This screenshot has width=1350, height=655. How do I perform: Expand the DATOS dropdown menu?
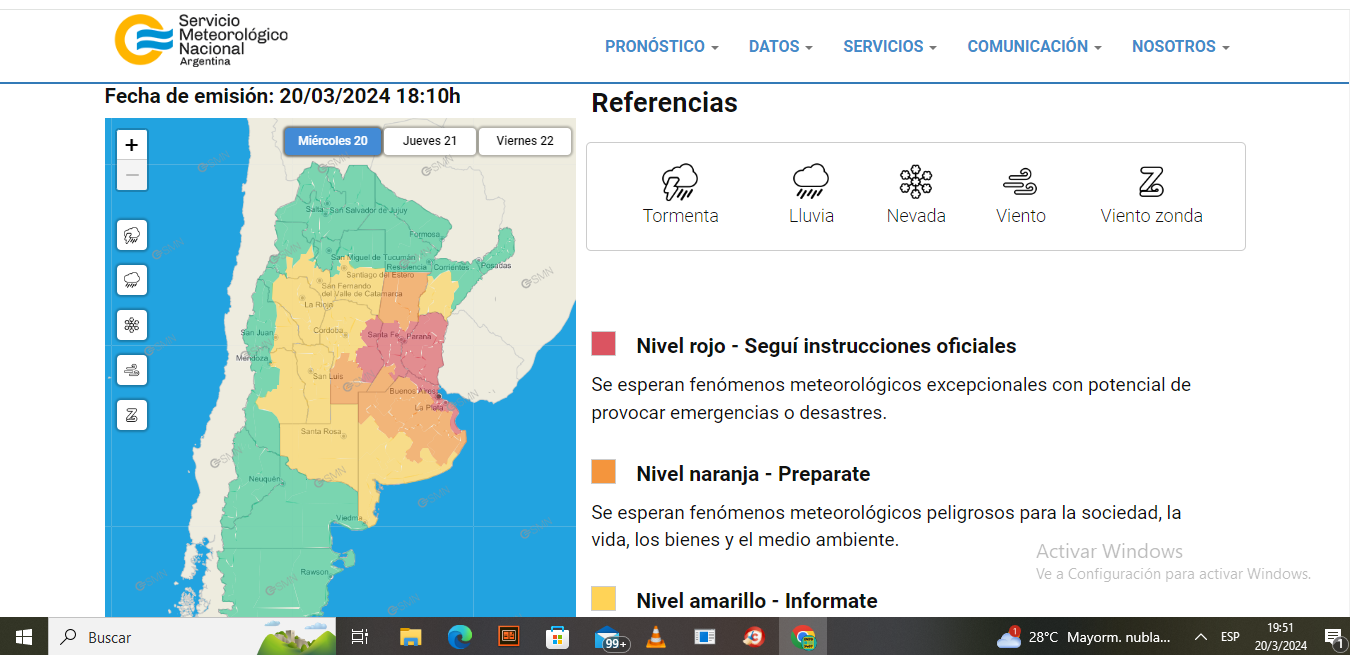click(x=780, y=46)
